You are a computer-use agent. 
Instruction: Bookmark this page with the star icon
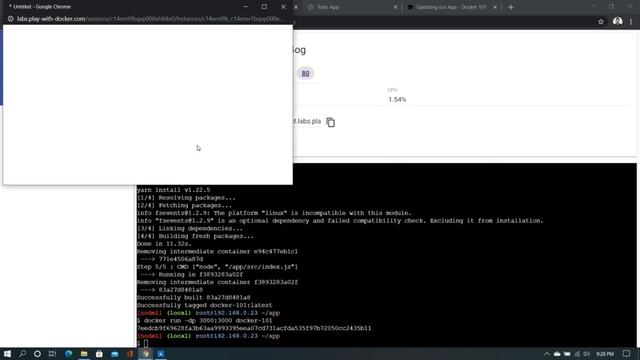click(x=601, y=22)
